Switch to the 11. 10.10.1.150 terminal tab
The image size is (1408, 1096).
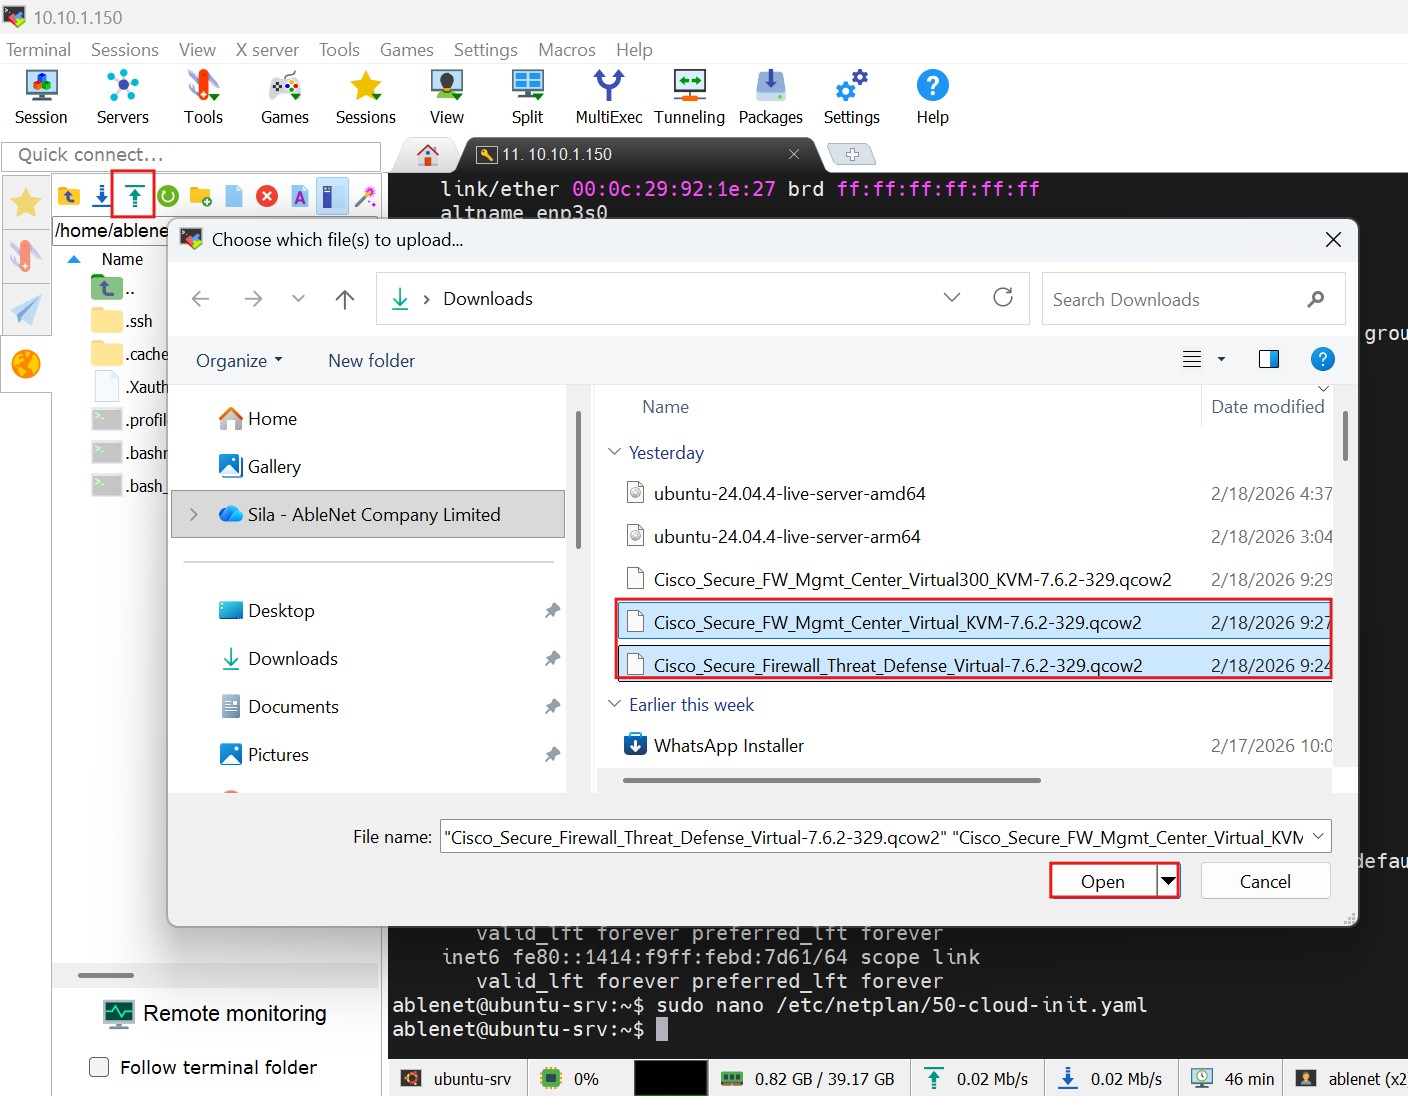[556, 154]
